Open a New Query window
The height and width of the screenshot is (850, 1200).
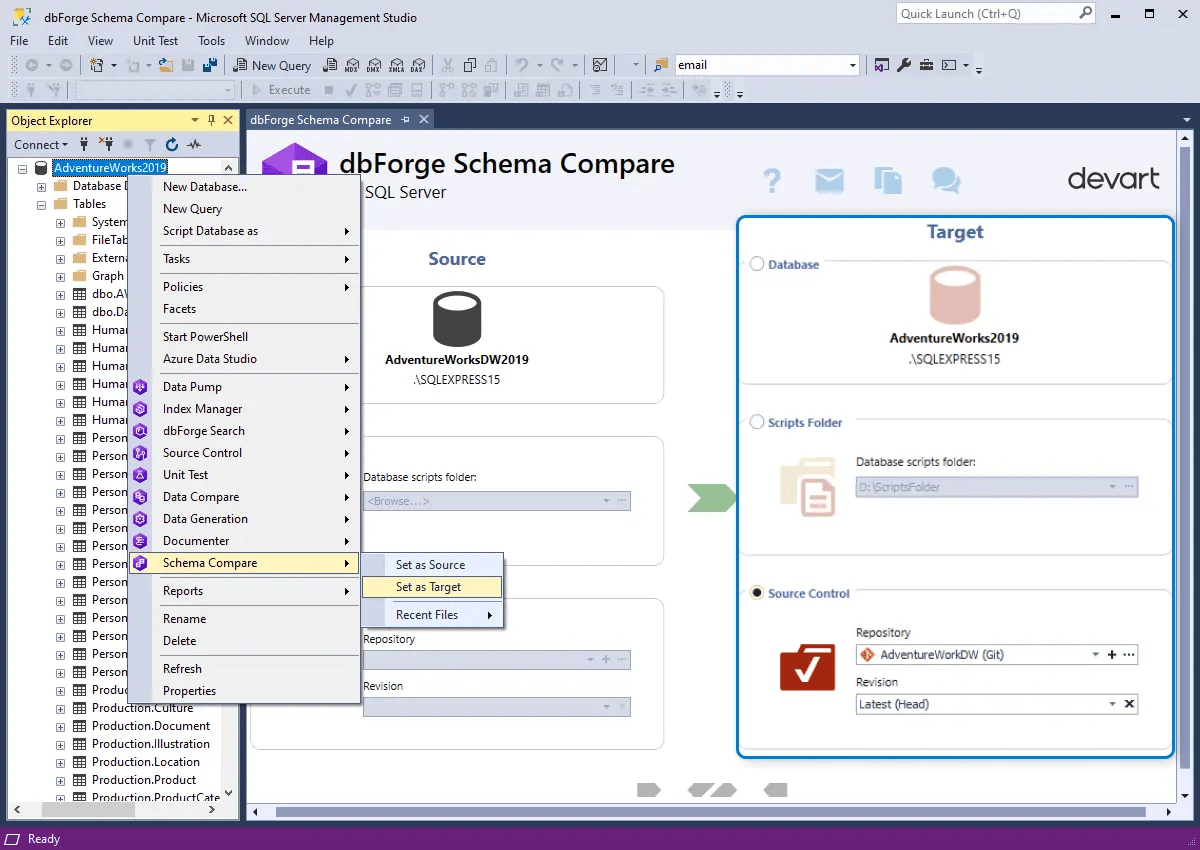point(272,65)
